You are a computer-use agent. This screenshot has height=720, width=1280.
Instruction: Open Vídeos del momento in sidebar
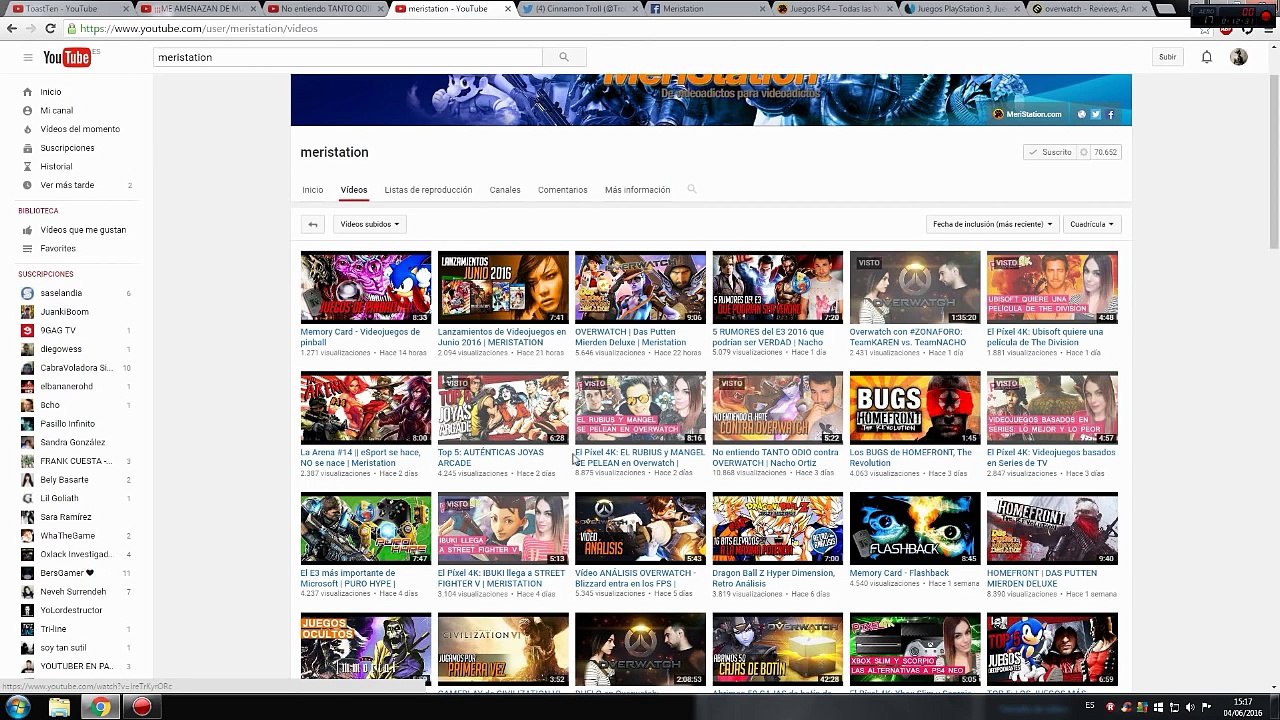[x=78, y=129]
